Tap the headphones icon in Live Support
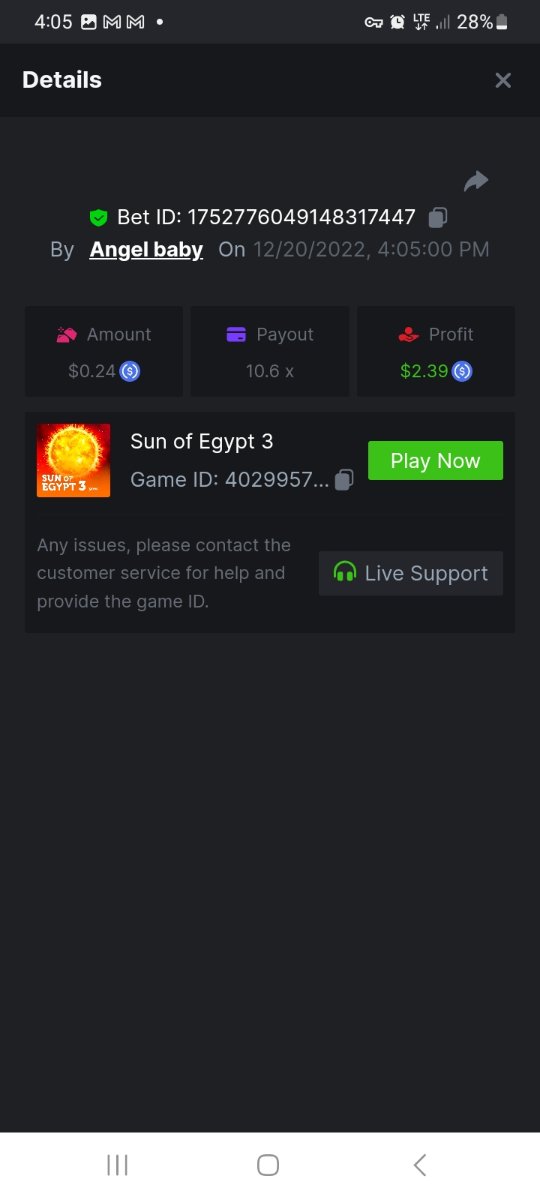 345,573
